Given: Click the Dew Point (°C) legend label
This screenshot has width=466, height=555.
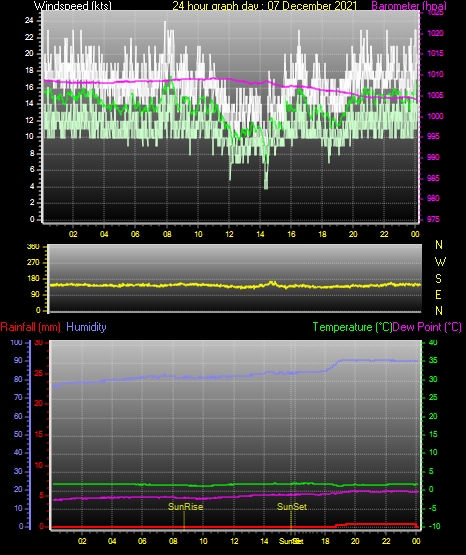Looking at the screenshot, I should [x=427, y=327].
